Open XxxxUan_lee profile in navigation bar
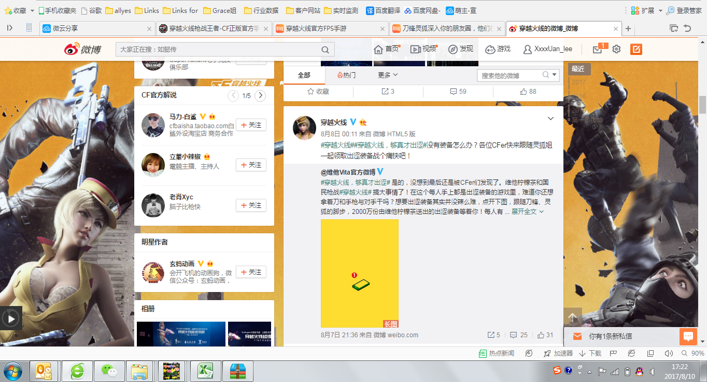Screen dimensions: 707x382 pos(547,49)
